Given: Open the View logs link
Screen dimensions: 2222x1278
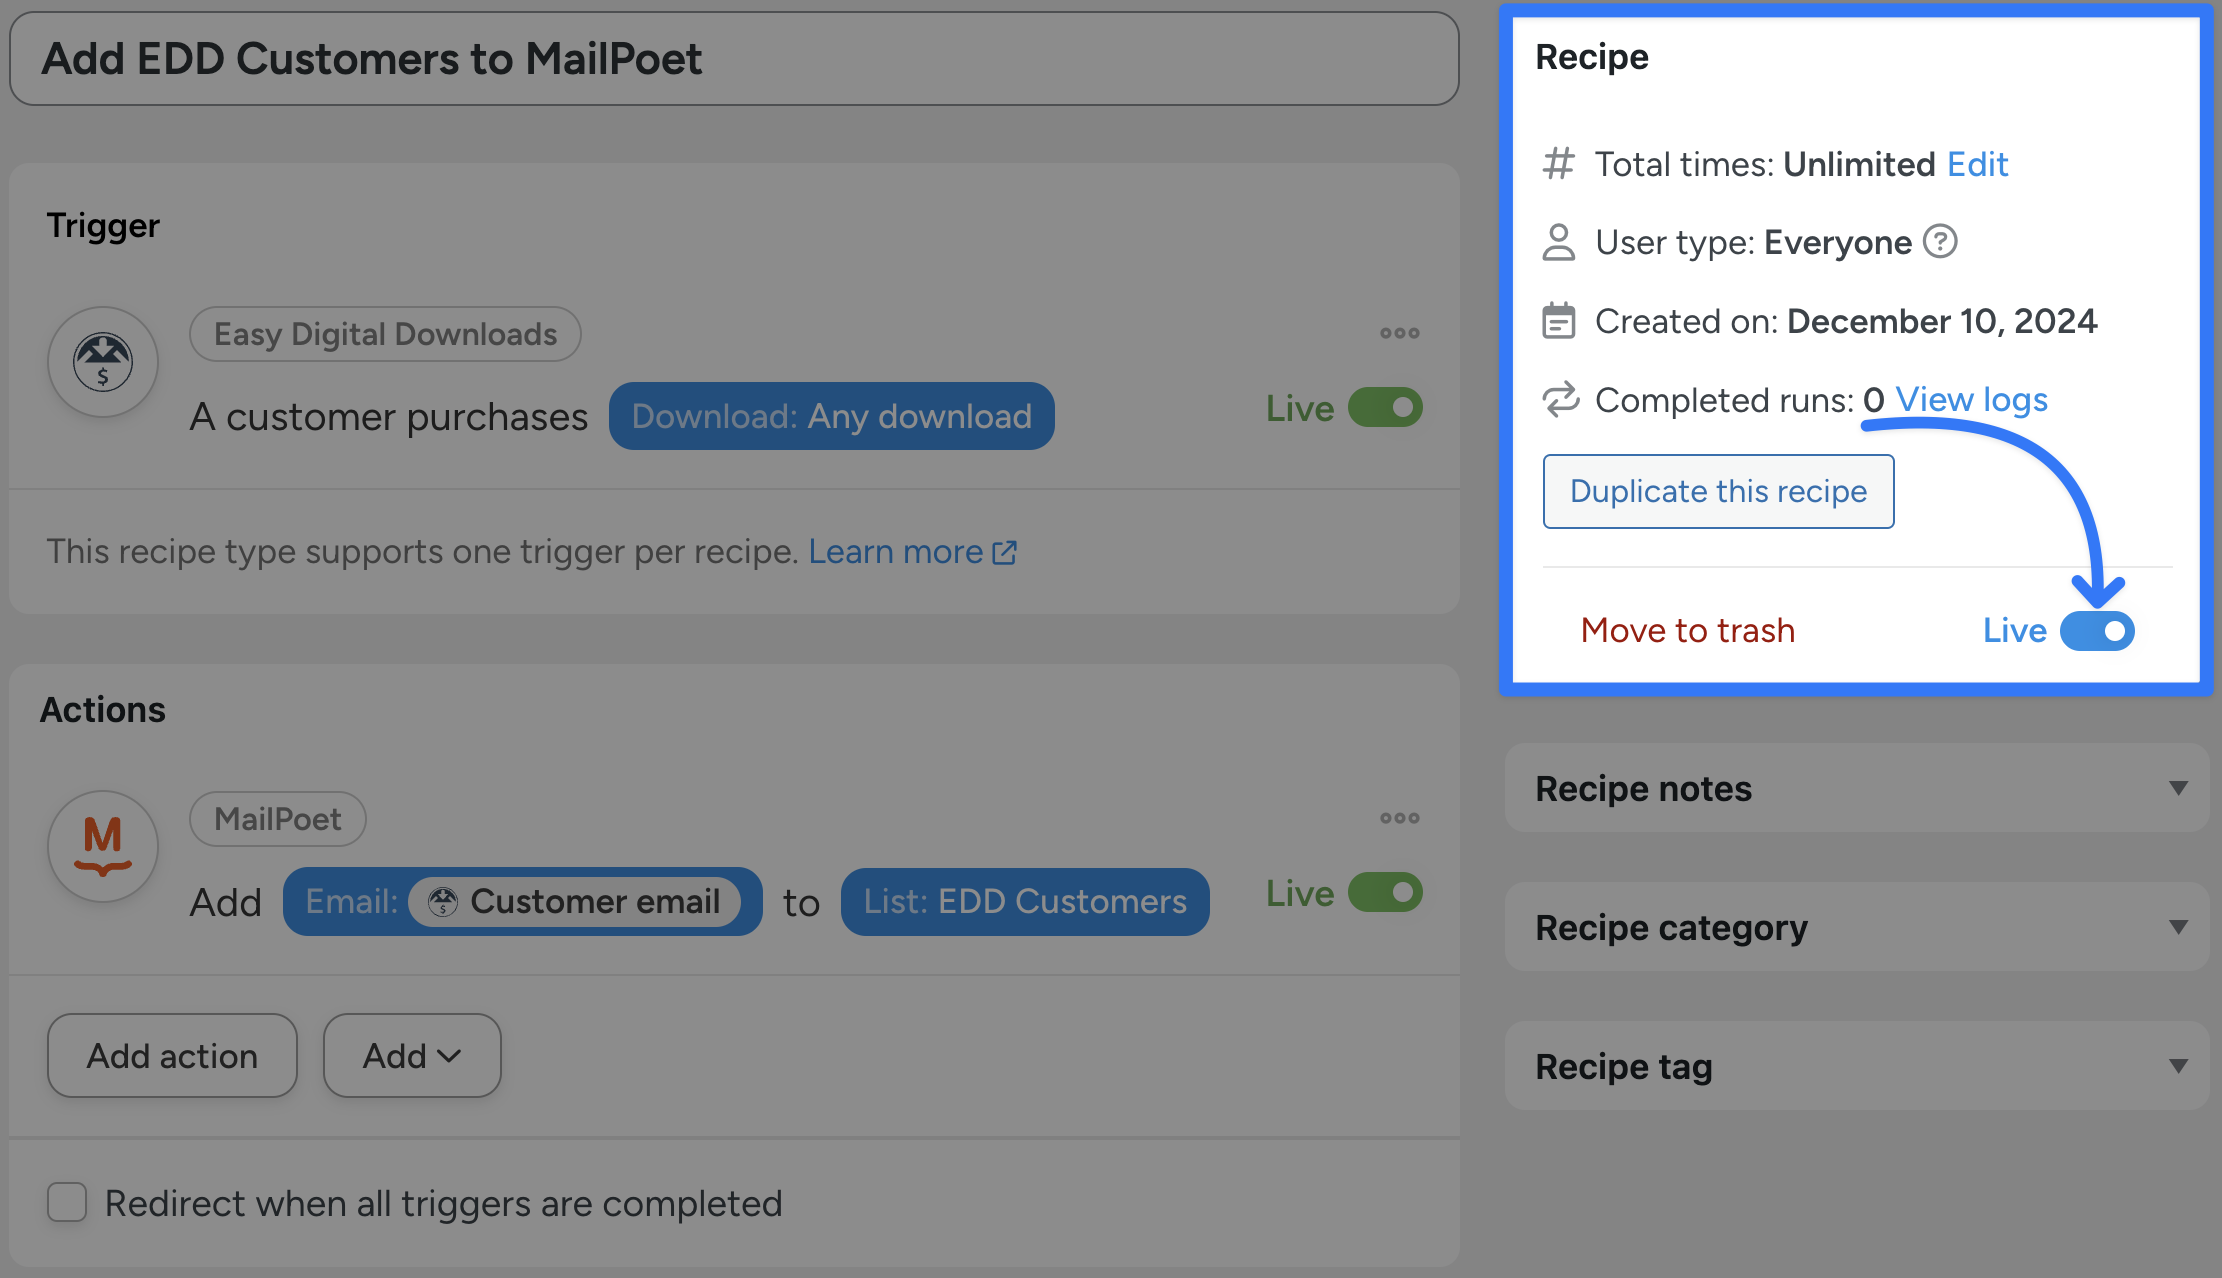Looking at the screenshot, I should 1971,400.
